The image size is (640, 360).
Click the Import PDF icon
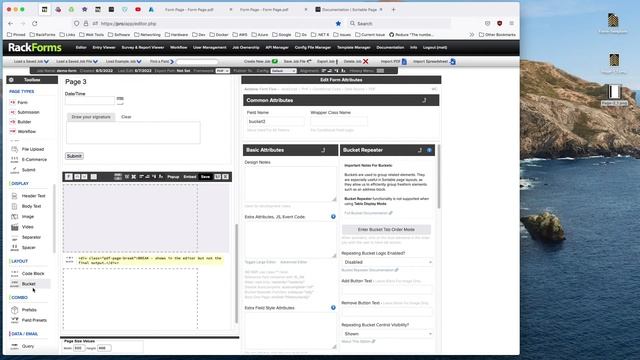pos(404,62)
